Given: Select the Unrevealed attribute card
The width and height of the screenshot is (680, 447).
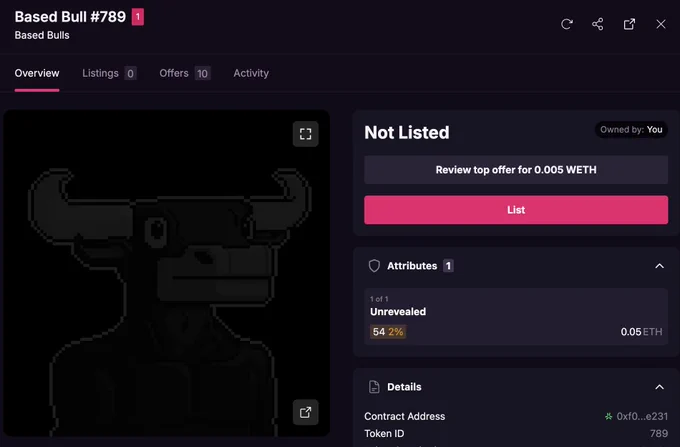Looking at the screenshot, I should click(x=516, y=316).
